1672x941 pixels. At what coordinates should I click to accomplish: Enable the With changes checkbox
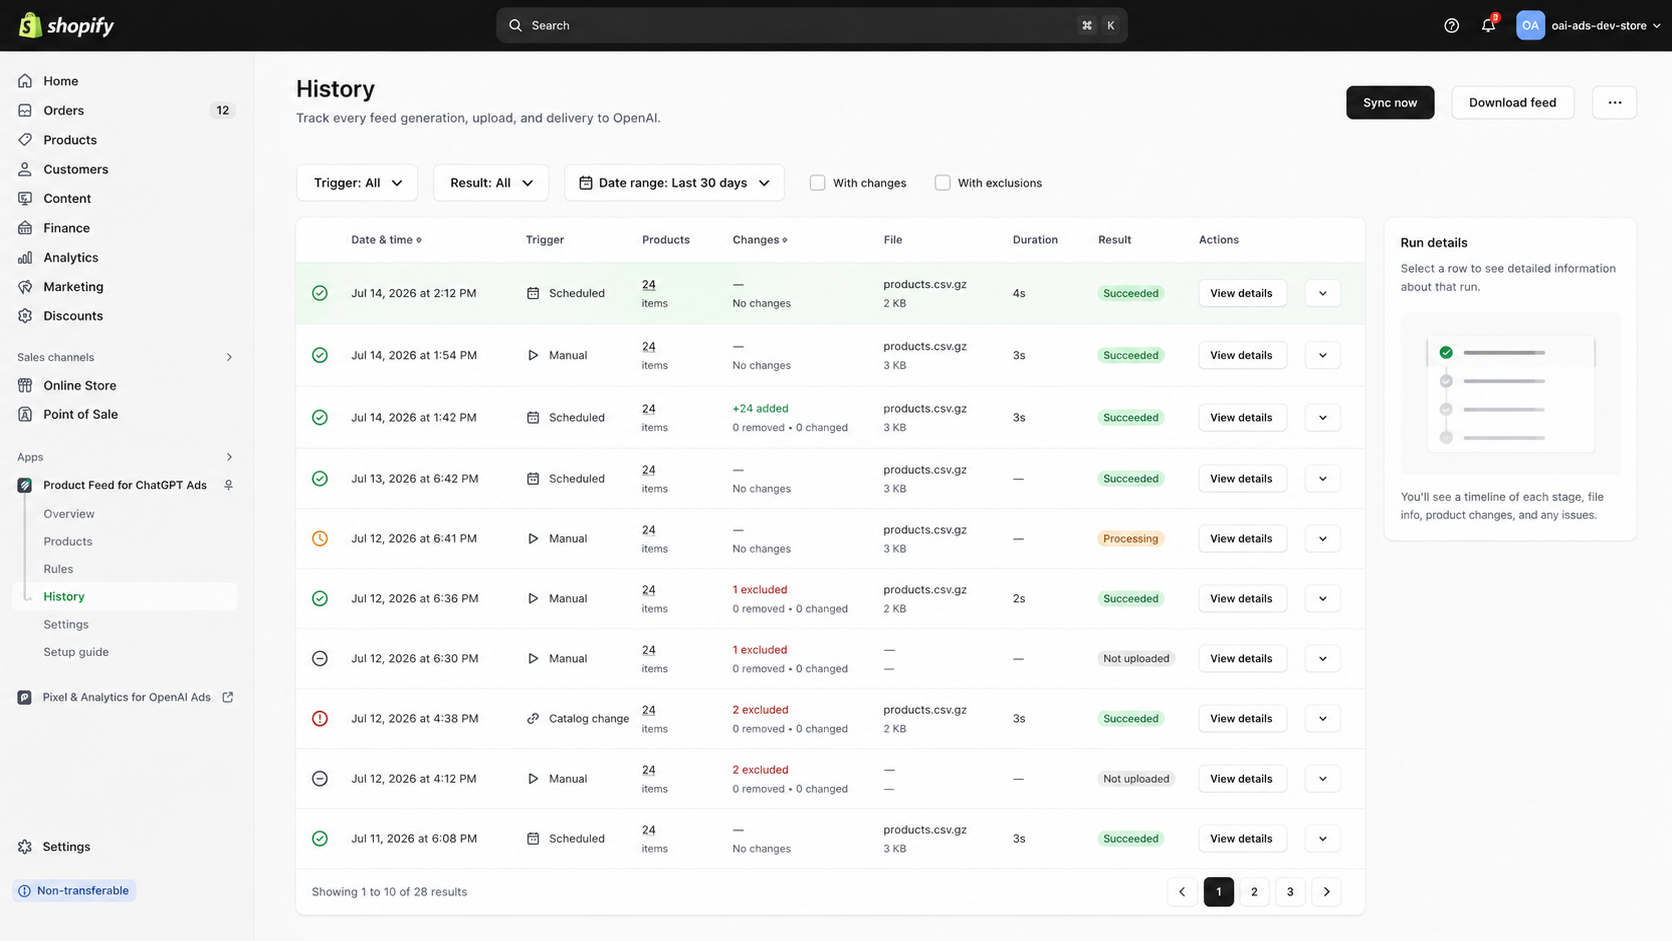[x=817, y=183]
